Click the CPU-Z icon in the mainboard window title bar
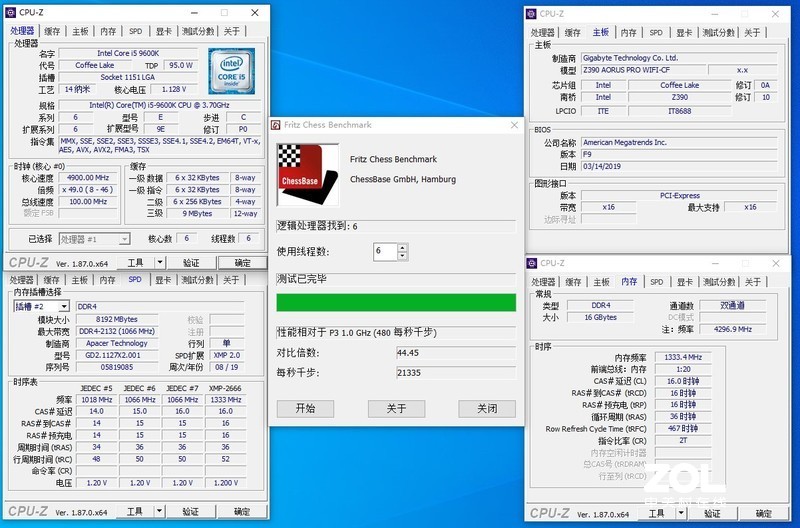The height and width of the screenshot is (528, 800). pyautogui.click(x=531, y=14)
